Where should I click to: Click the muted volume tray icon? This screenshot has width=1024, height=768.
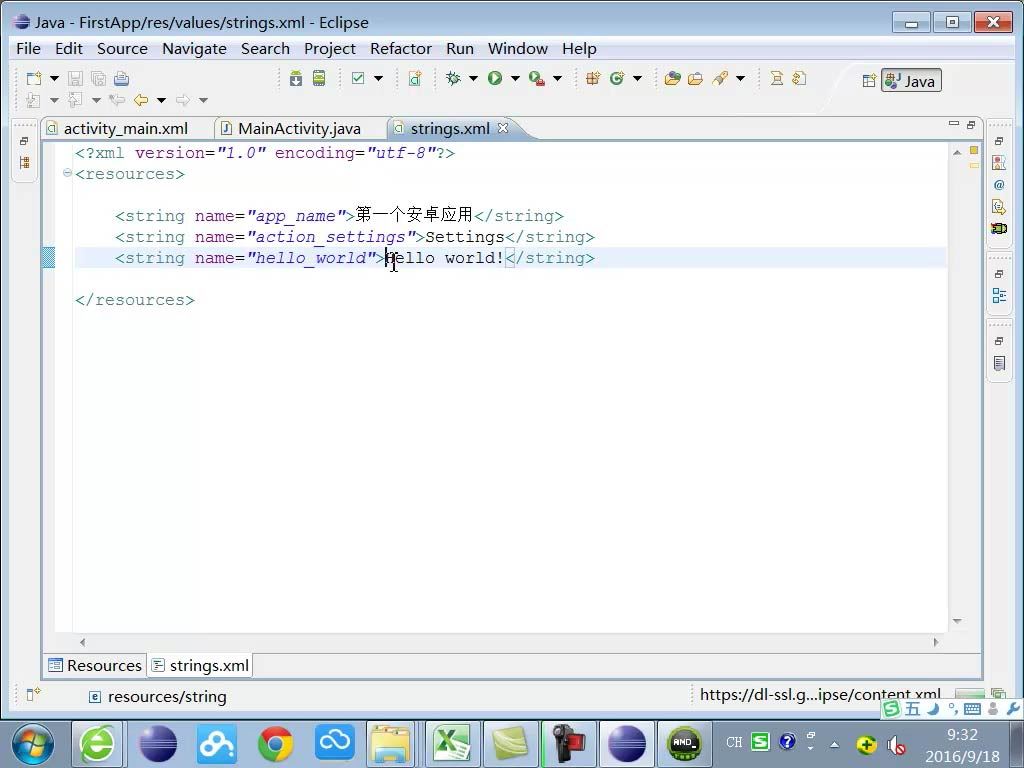pyautogui.click(x=896, y=744)
